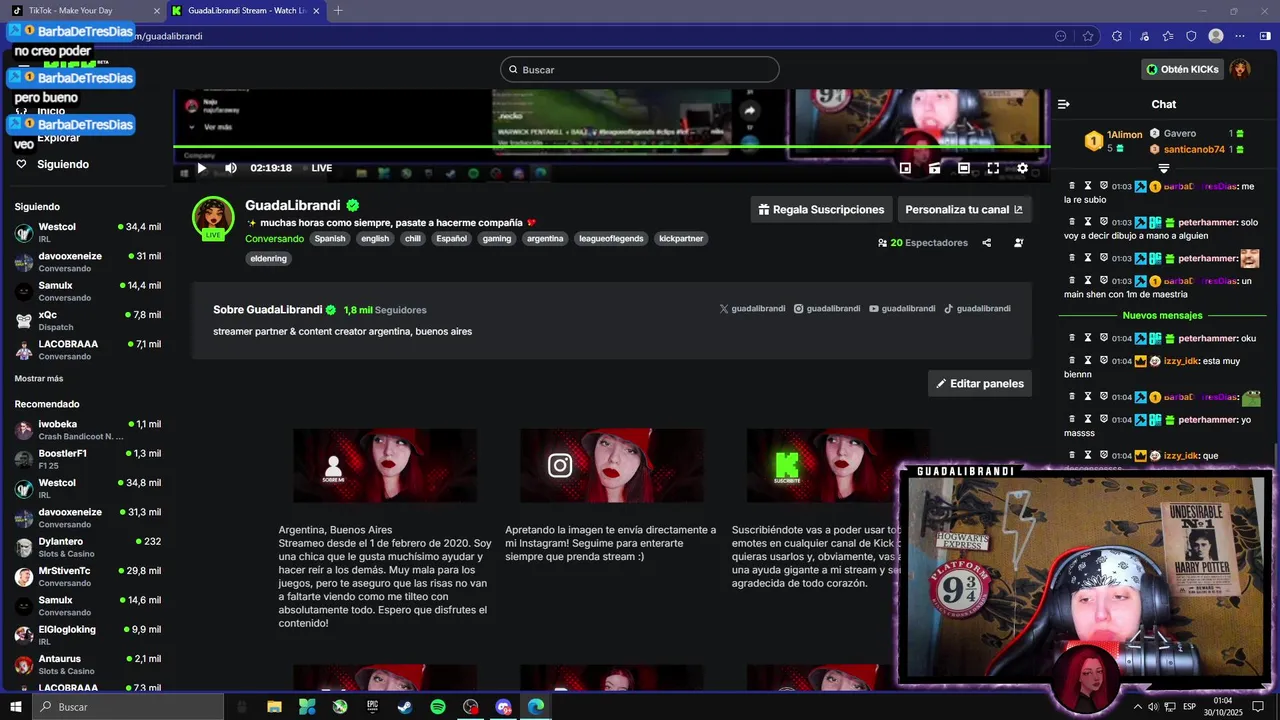Open ElGlogloking recommended channel

coord(87,635)
